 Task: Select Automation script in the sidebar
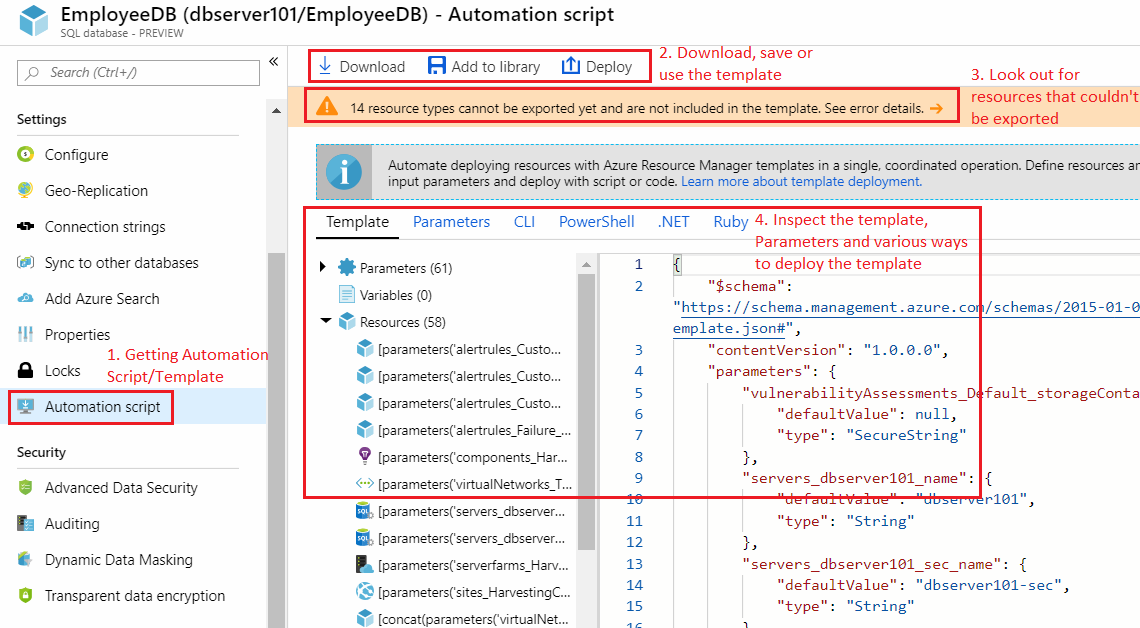[103, 407]
